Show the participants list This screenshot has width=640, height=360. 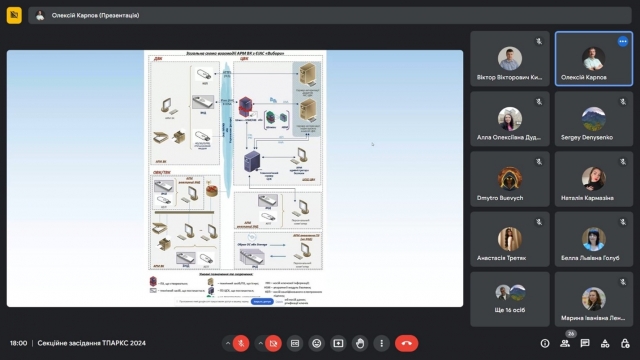(x=565, y=343)
